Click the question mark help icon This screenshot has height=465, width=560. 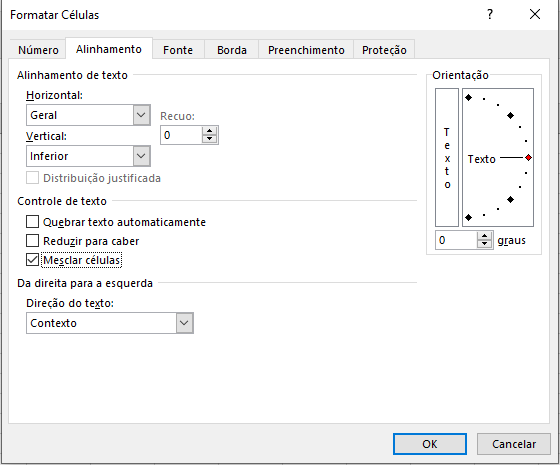point(490,15)
